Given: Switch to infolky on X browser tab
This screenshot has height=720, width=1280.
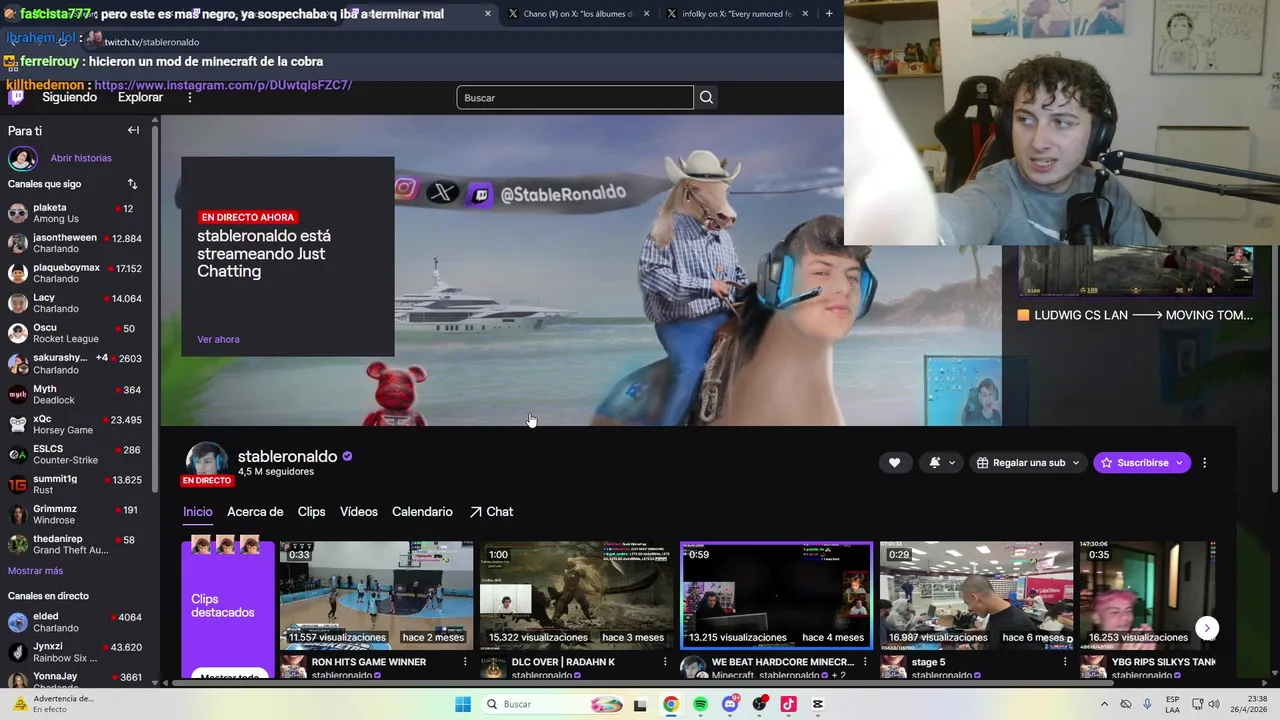Looking at the screenshot, I should [737, 14].
